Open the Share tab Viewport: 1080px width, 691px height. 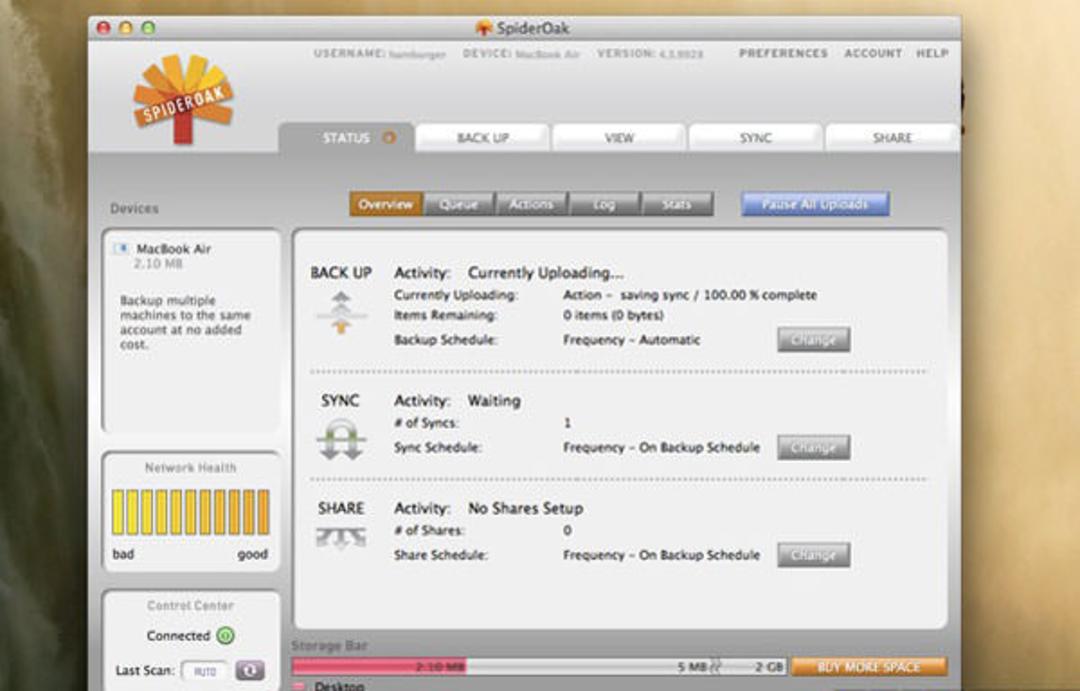click(x=892, y=138)
